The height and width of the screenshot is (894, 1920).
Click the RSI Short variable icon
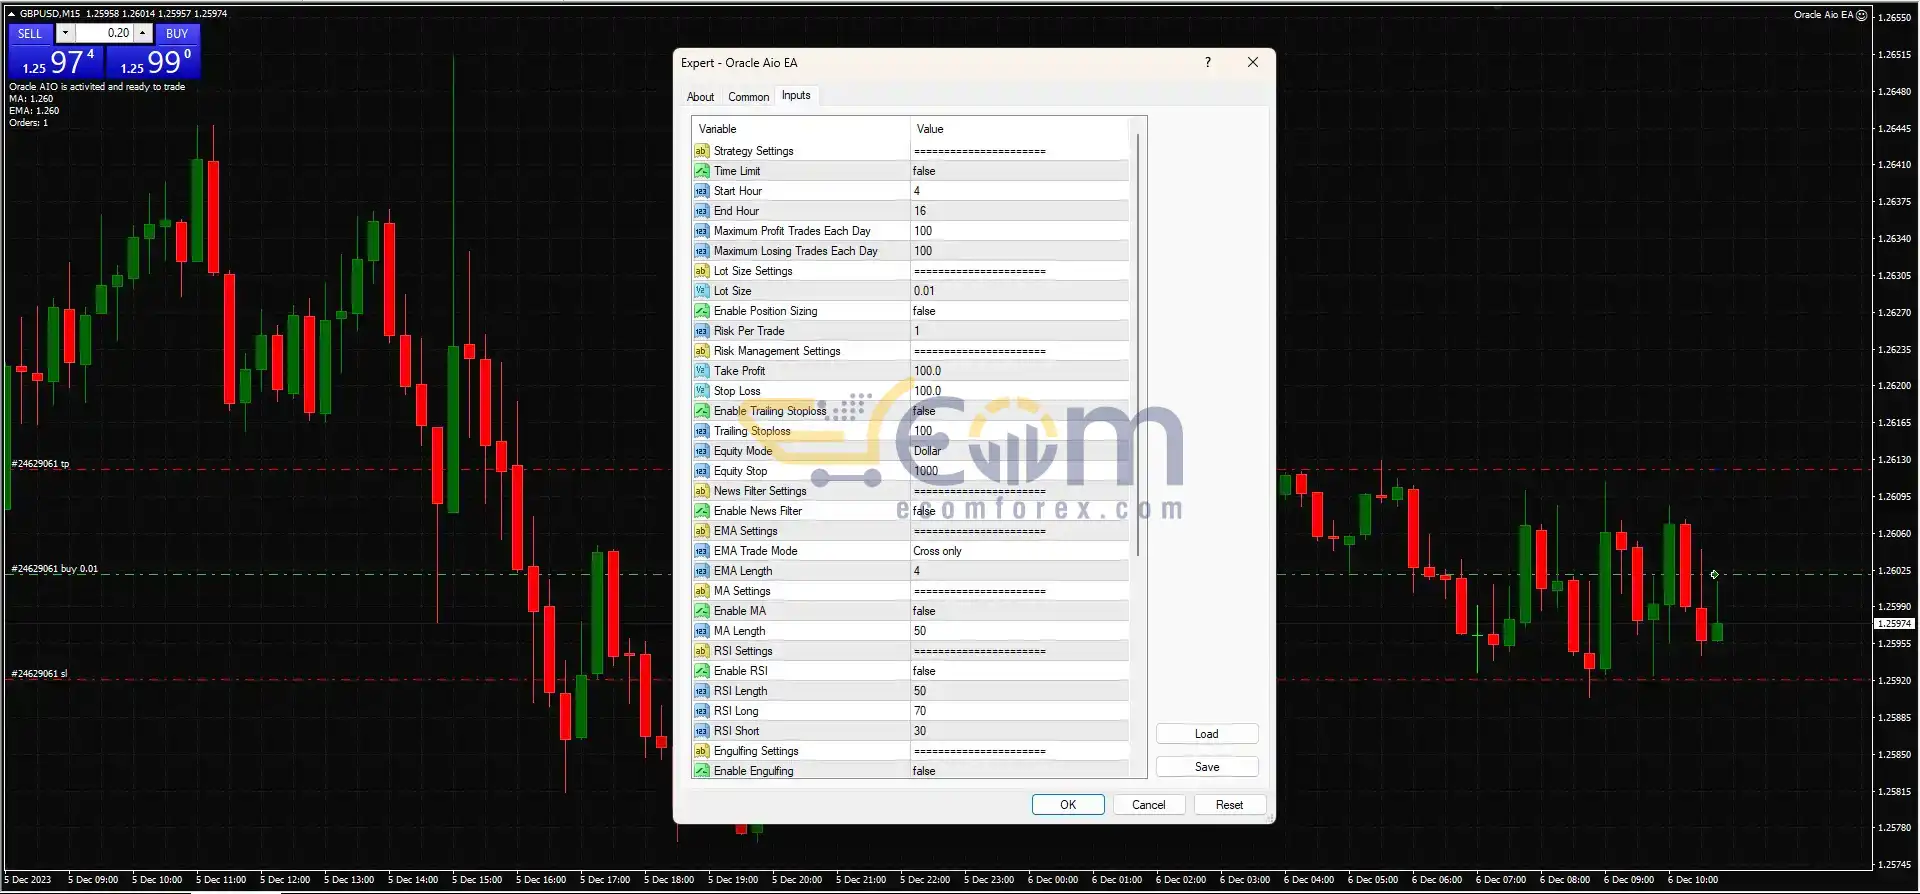pos(701,731)
